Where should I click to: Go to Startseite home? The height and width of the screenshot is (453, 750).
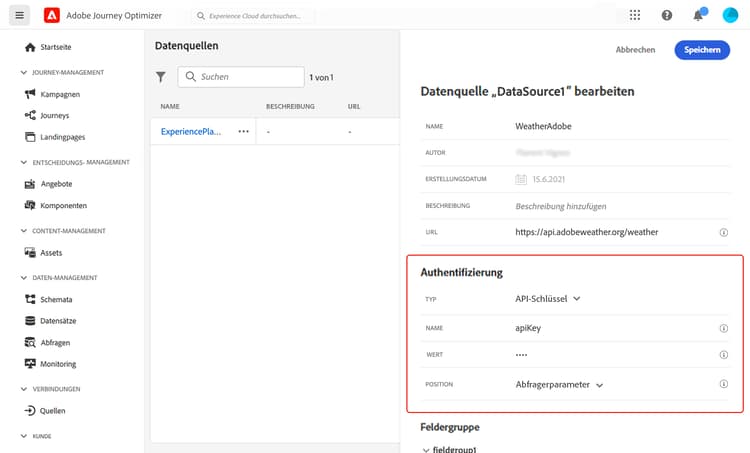pos(48,47)
